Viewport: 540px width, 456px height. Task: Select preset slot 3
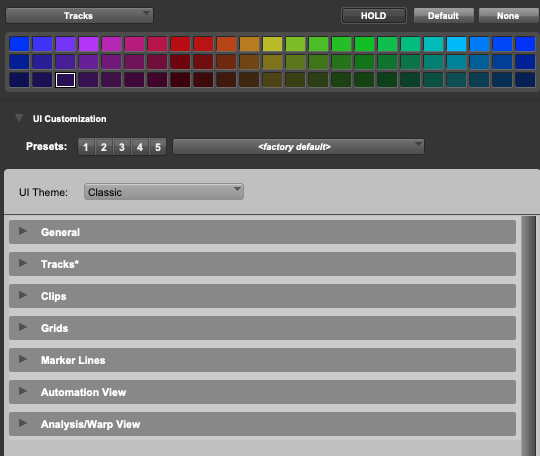pyautogui.click(x=122, y=147)
